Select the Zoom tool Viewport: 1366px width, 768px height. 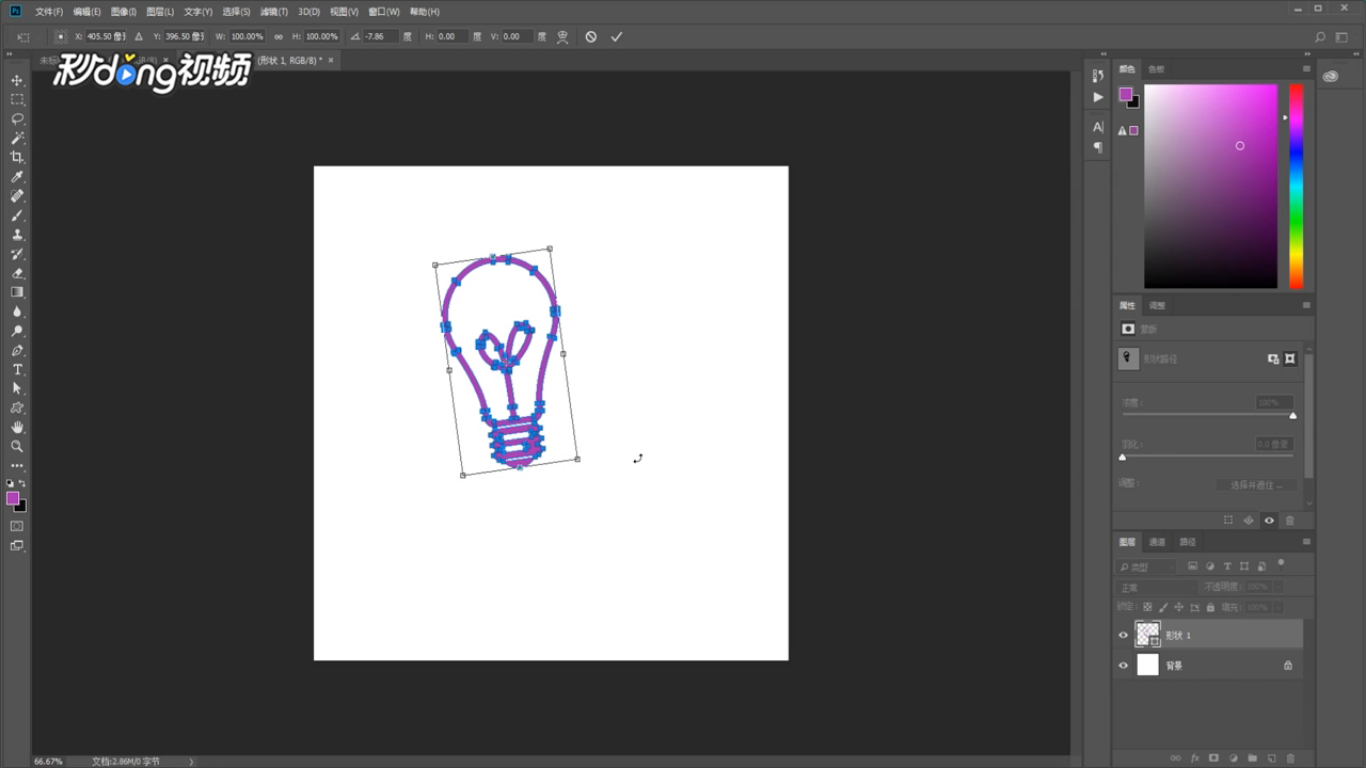pos(17,446)
